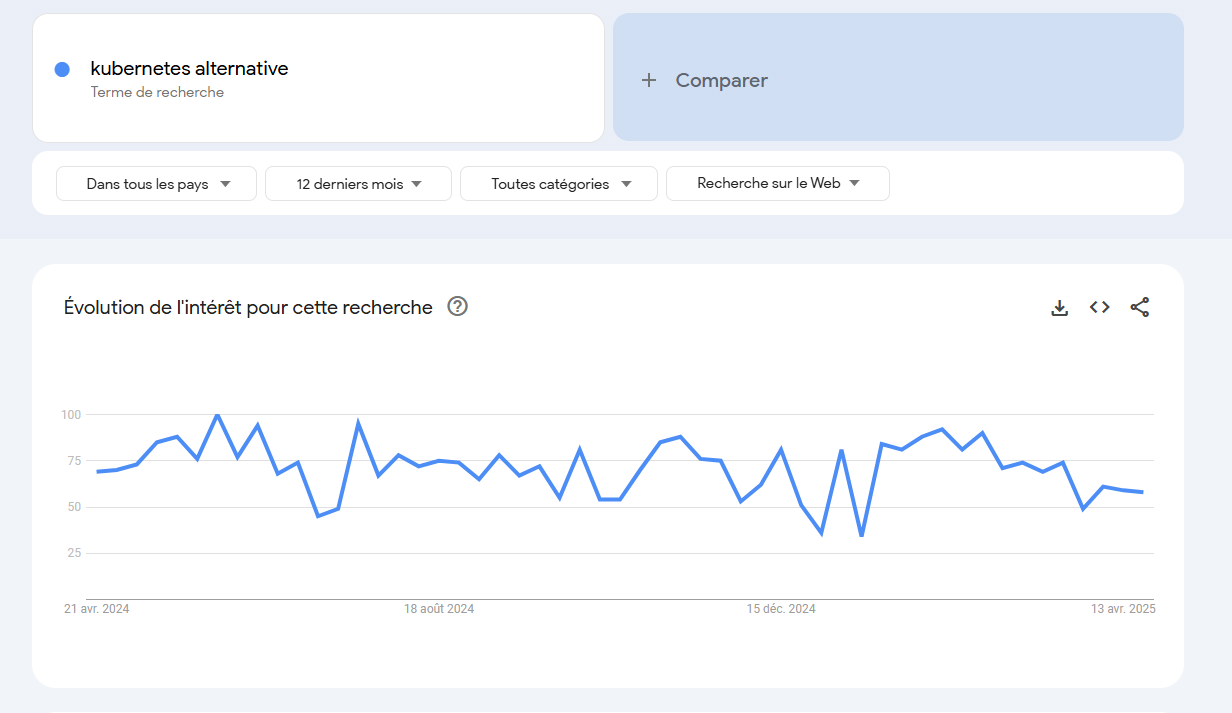The image size is (1232, 713).
Task: Click the plus icon beside Comparer
Action: pyautogui.click(x=649, y=80)
